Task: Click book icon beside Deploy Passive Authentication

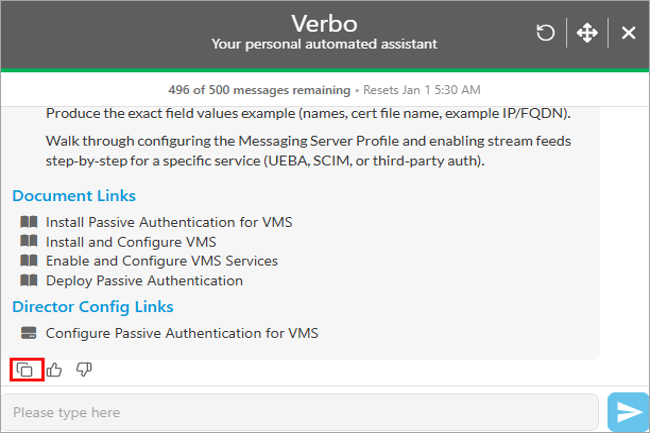Action: point(28,280)
